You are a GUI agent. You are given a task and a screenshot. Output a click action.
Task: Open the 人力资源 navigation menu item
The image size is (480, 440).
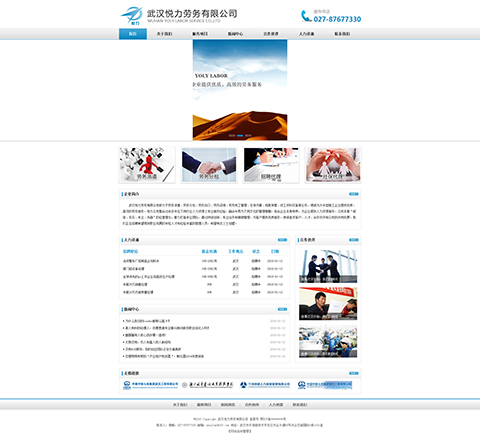(x=306, y=34)
